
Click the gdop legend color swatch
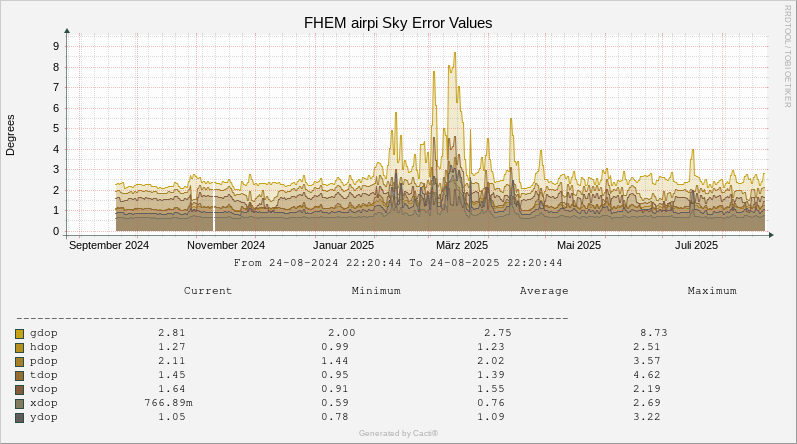tap(19, 334)
